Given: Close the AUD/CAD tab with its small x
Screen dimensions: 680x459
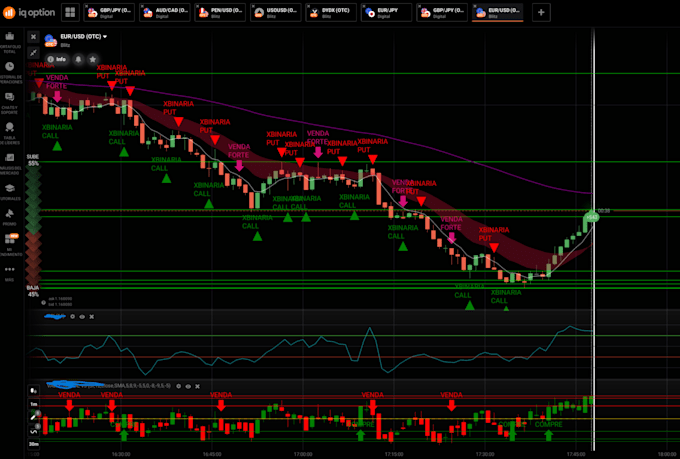Looking at the screenshot, I should tap(143, 6).
